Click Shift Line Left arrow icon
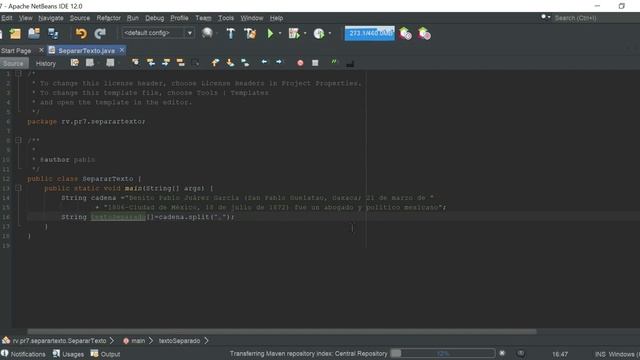 click(x=264, y=62)
